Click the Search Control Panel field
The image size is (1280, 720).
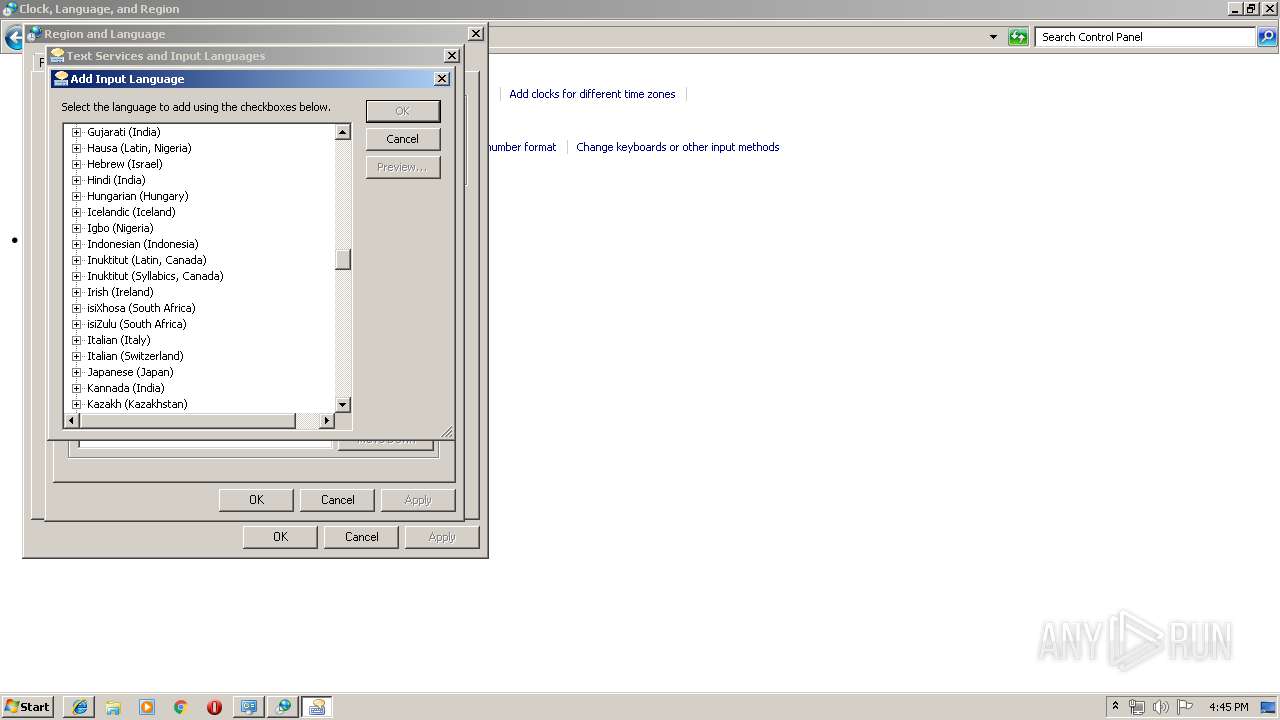[x=1145, y=37]
